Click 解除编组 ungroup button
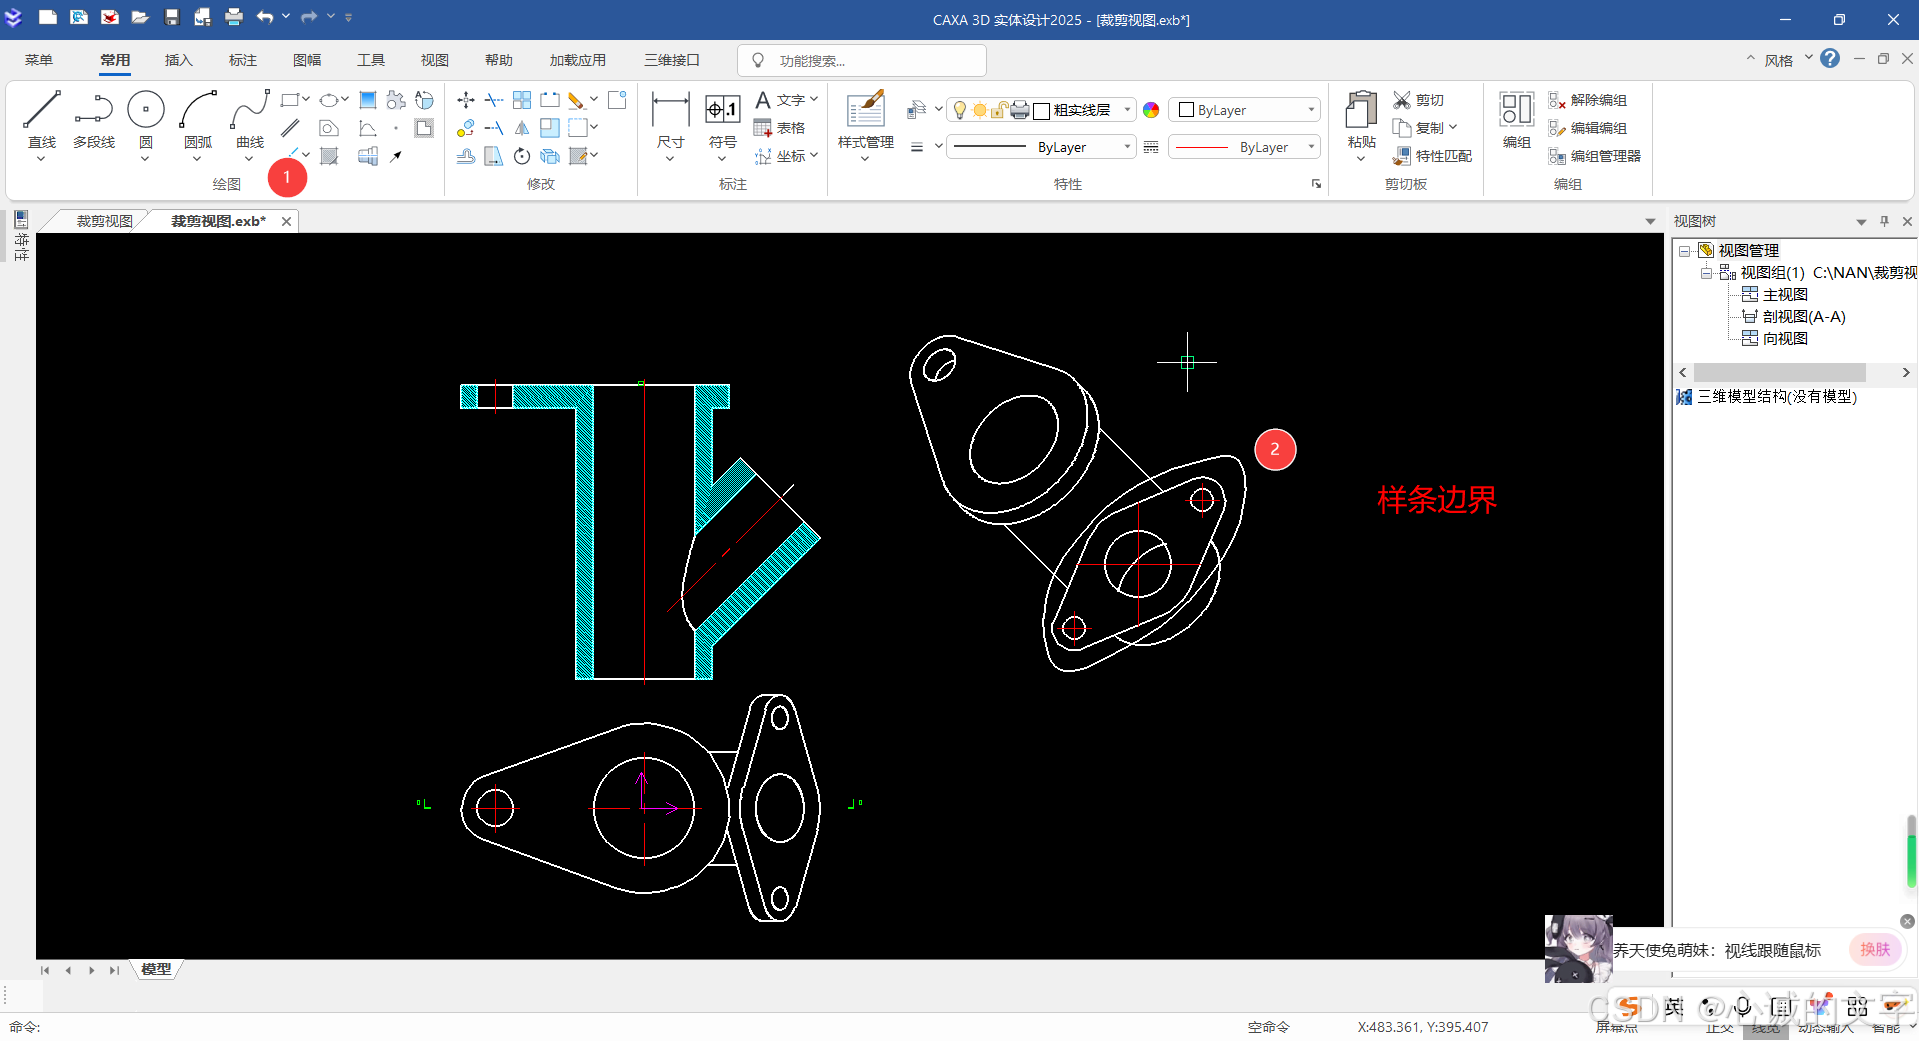This screenshot has height=1041, width=1919. pyautogui.click(x=1588, y=100)
